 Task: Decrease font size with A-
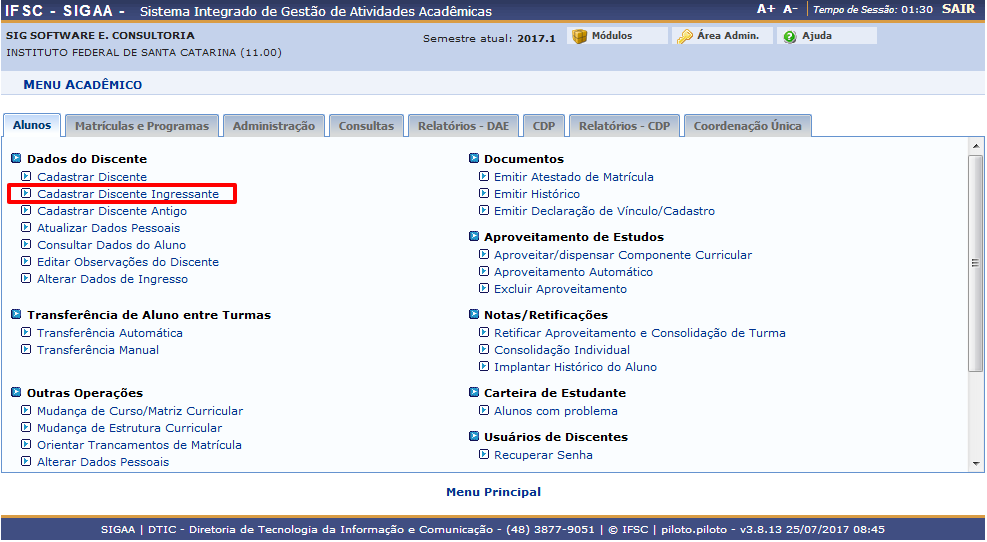click(790, 9)
